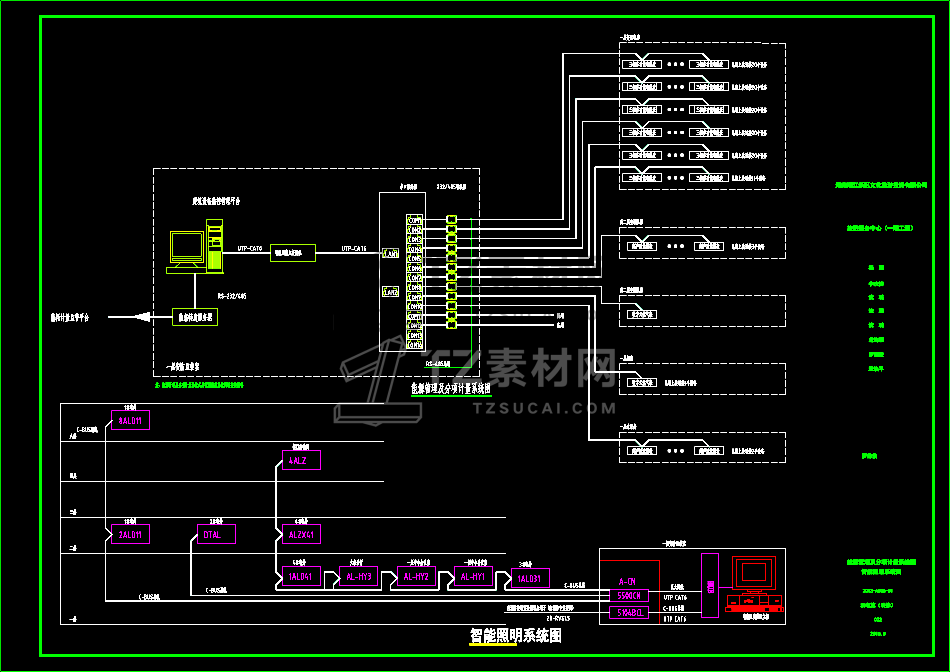Viewport: 950px width, 672px height.
Task: Click the yellow box between UTP-CAT6 lines
Action: point(293,253)
